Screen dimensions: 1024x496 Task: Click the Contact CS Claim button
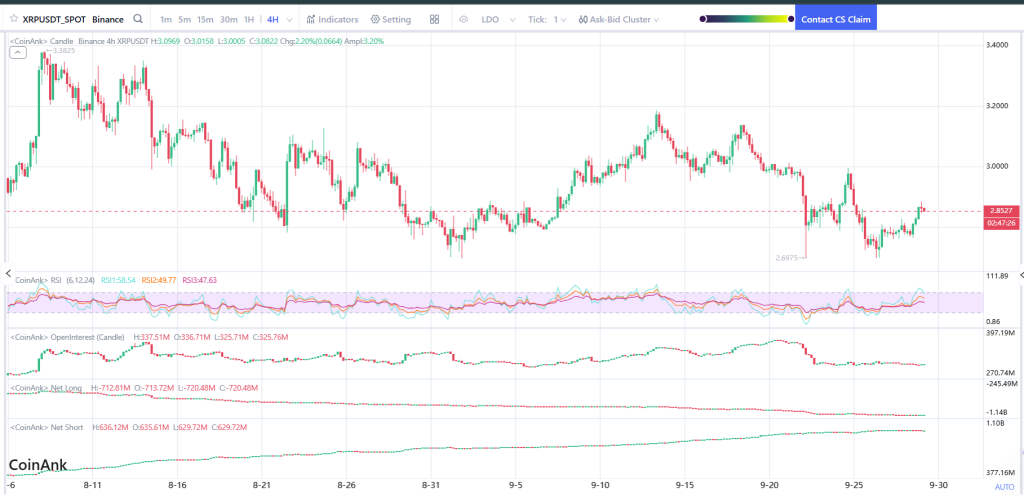[x=835, y=19]
